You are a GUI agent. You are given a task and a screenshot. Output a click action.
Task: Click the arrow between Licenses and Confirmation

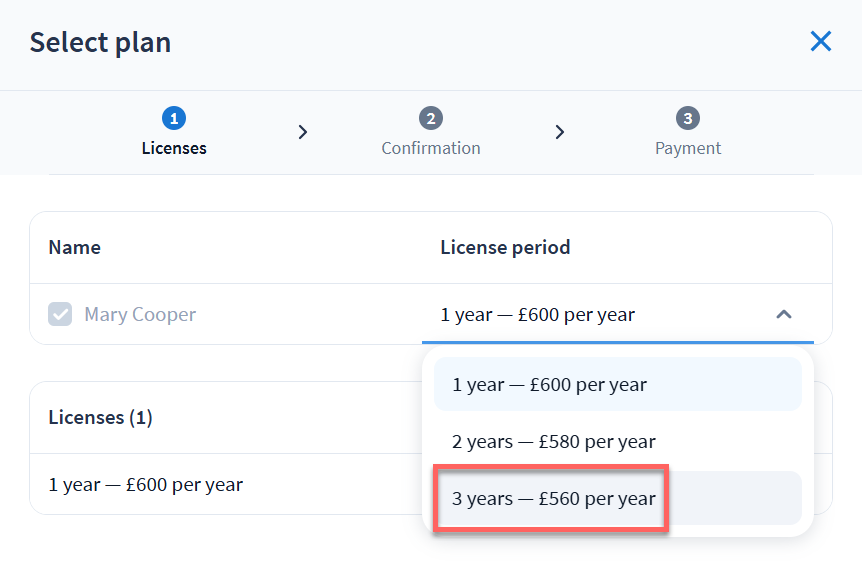(x=303, y=132)
